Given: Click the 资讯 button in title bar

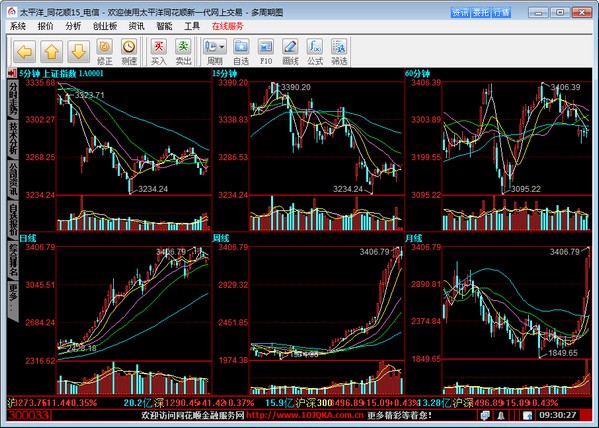Looking at the screenshot, I should tap(460, 13).
